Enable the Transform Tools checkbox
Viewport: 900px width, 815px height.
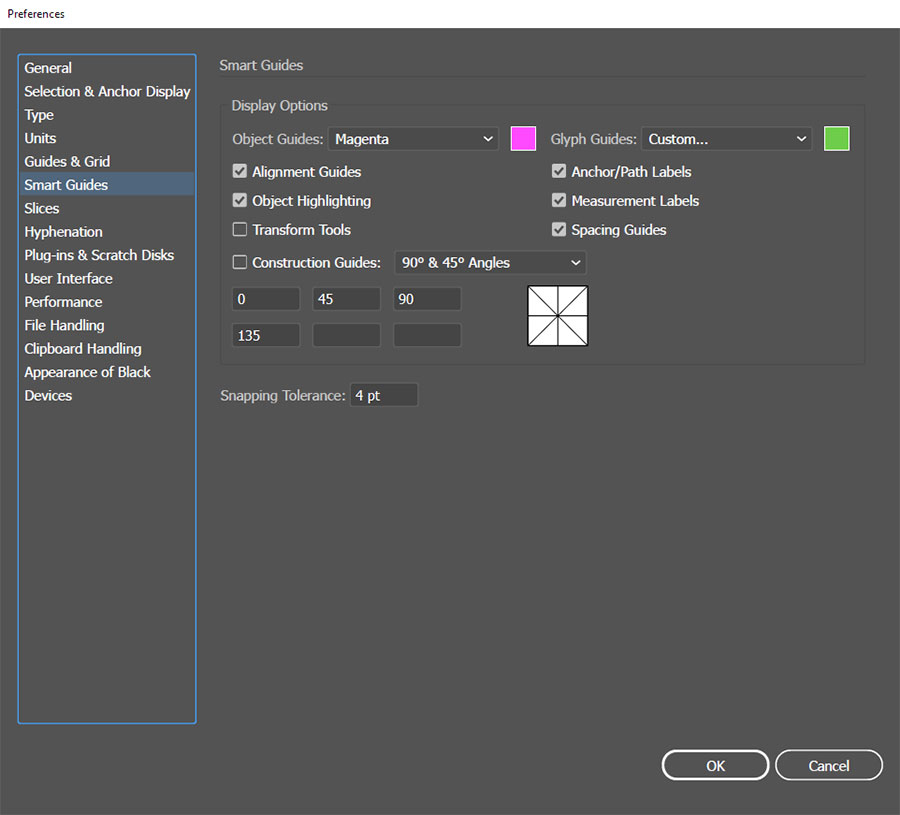[x=240, y=230]
